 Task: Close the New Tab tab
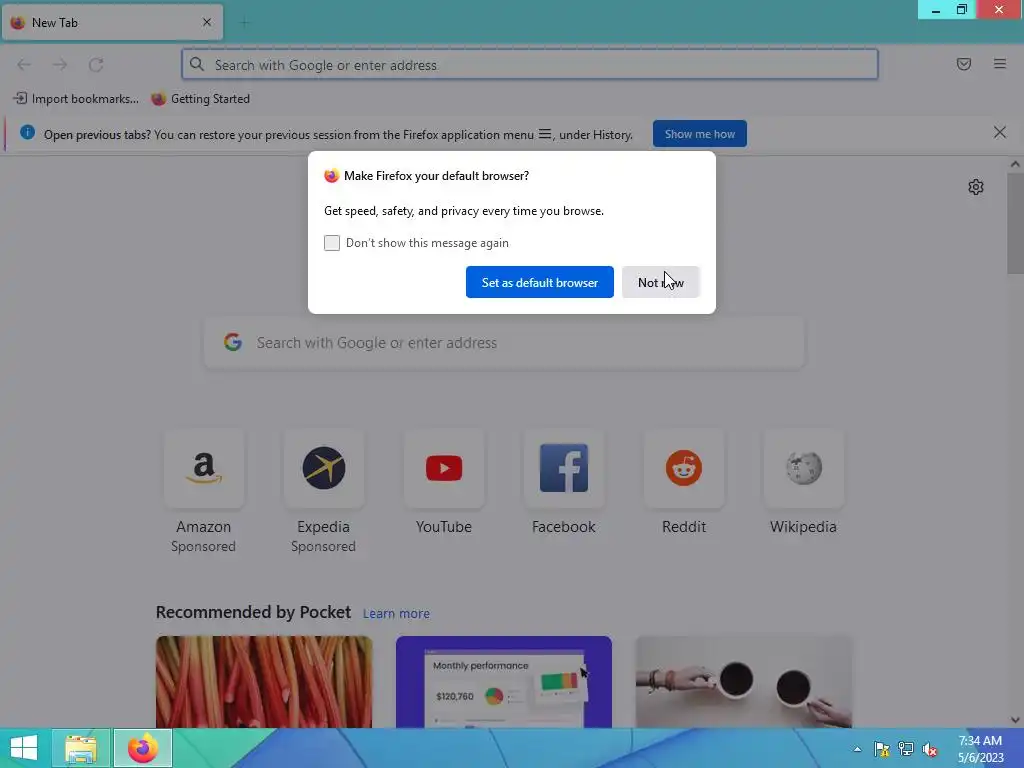pyautogui.click(x=207, y=22)
